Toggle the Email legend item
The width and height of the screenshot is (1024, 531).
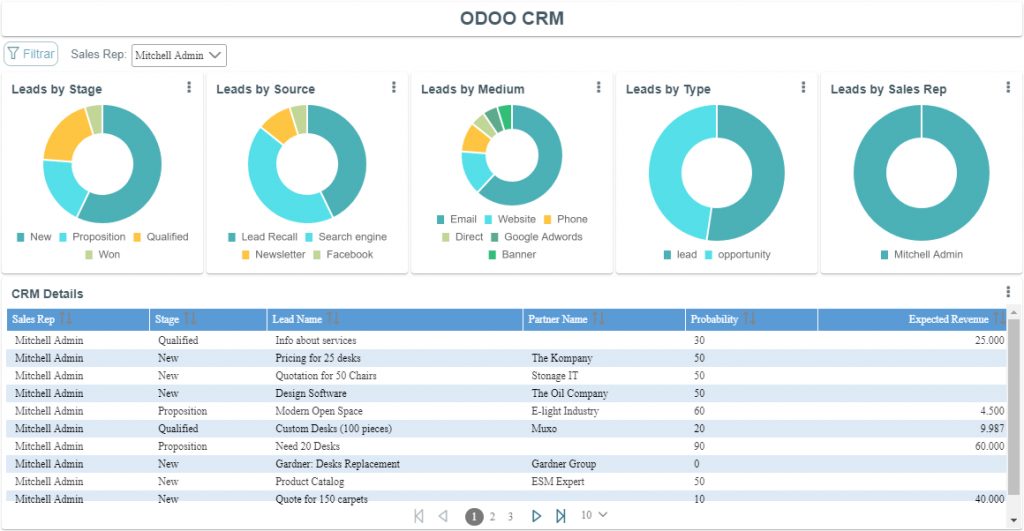[x=456, y=219]
